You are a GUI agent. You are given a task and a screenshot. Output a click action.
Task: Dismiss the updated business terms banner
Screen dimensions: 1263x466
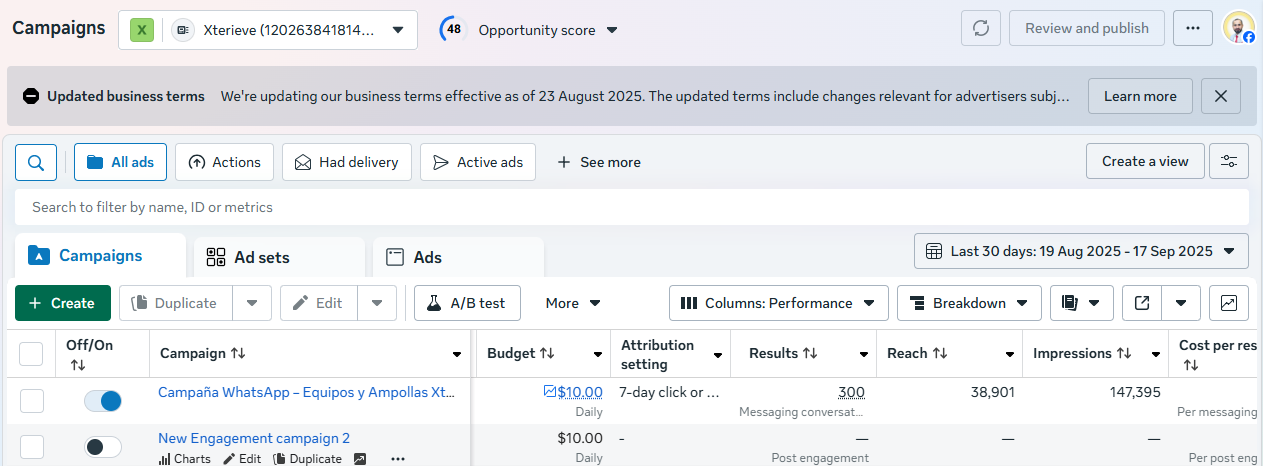coord(1220,96)
